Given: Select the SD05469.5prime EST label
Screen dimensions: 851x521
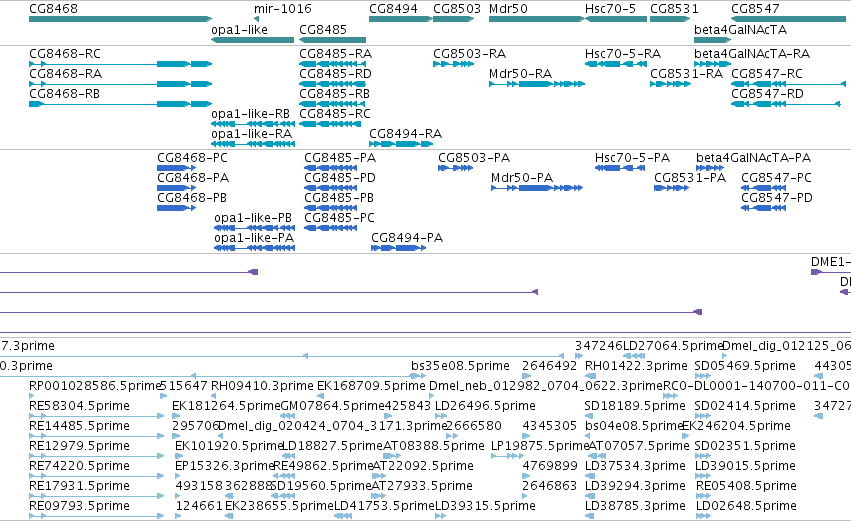Looking at the screenshot, I should coord(745,366).
